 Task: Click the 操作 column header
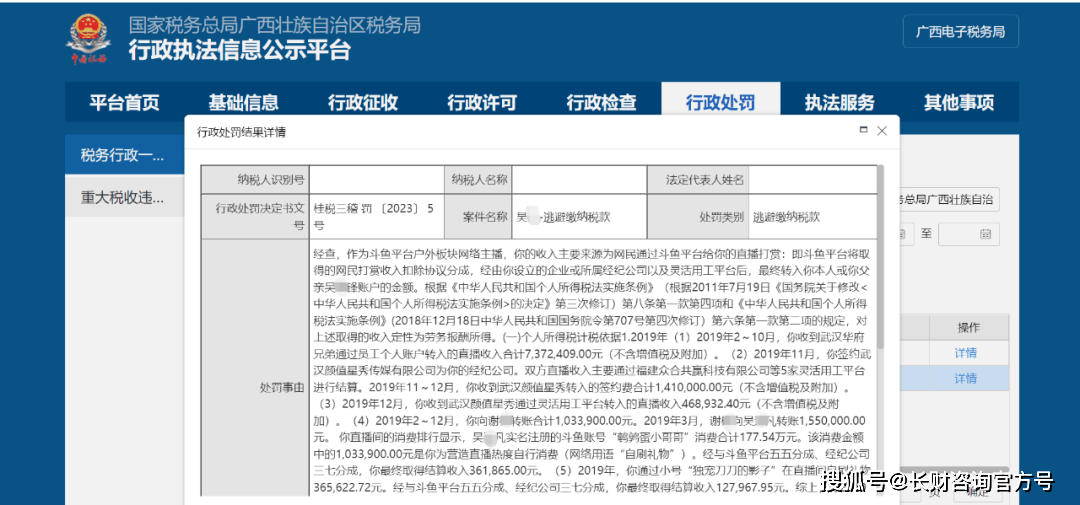pos(968,327)
